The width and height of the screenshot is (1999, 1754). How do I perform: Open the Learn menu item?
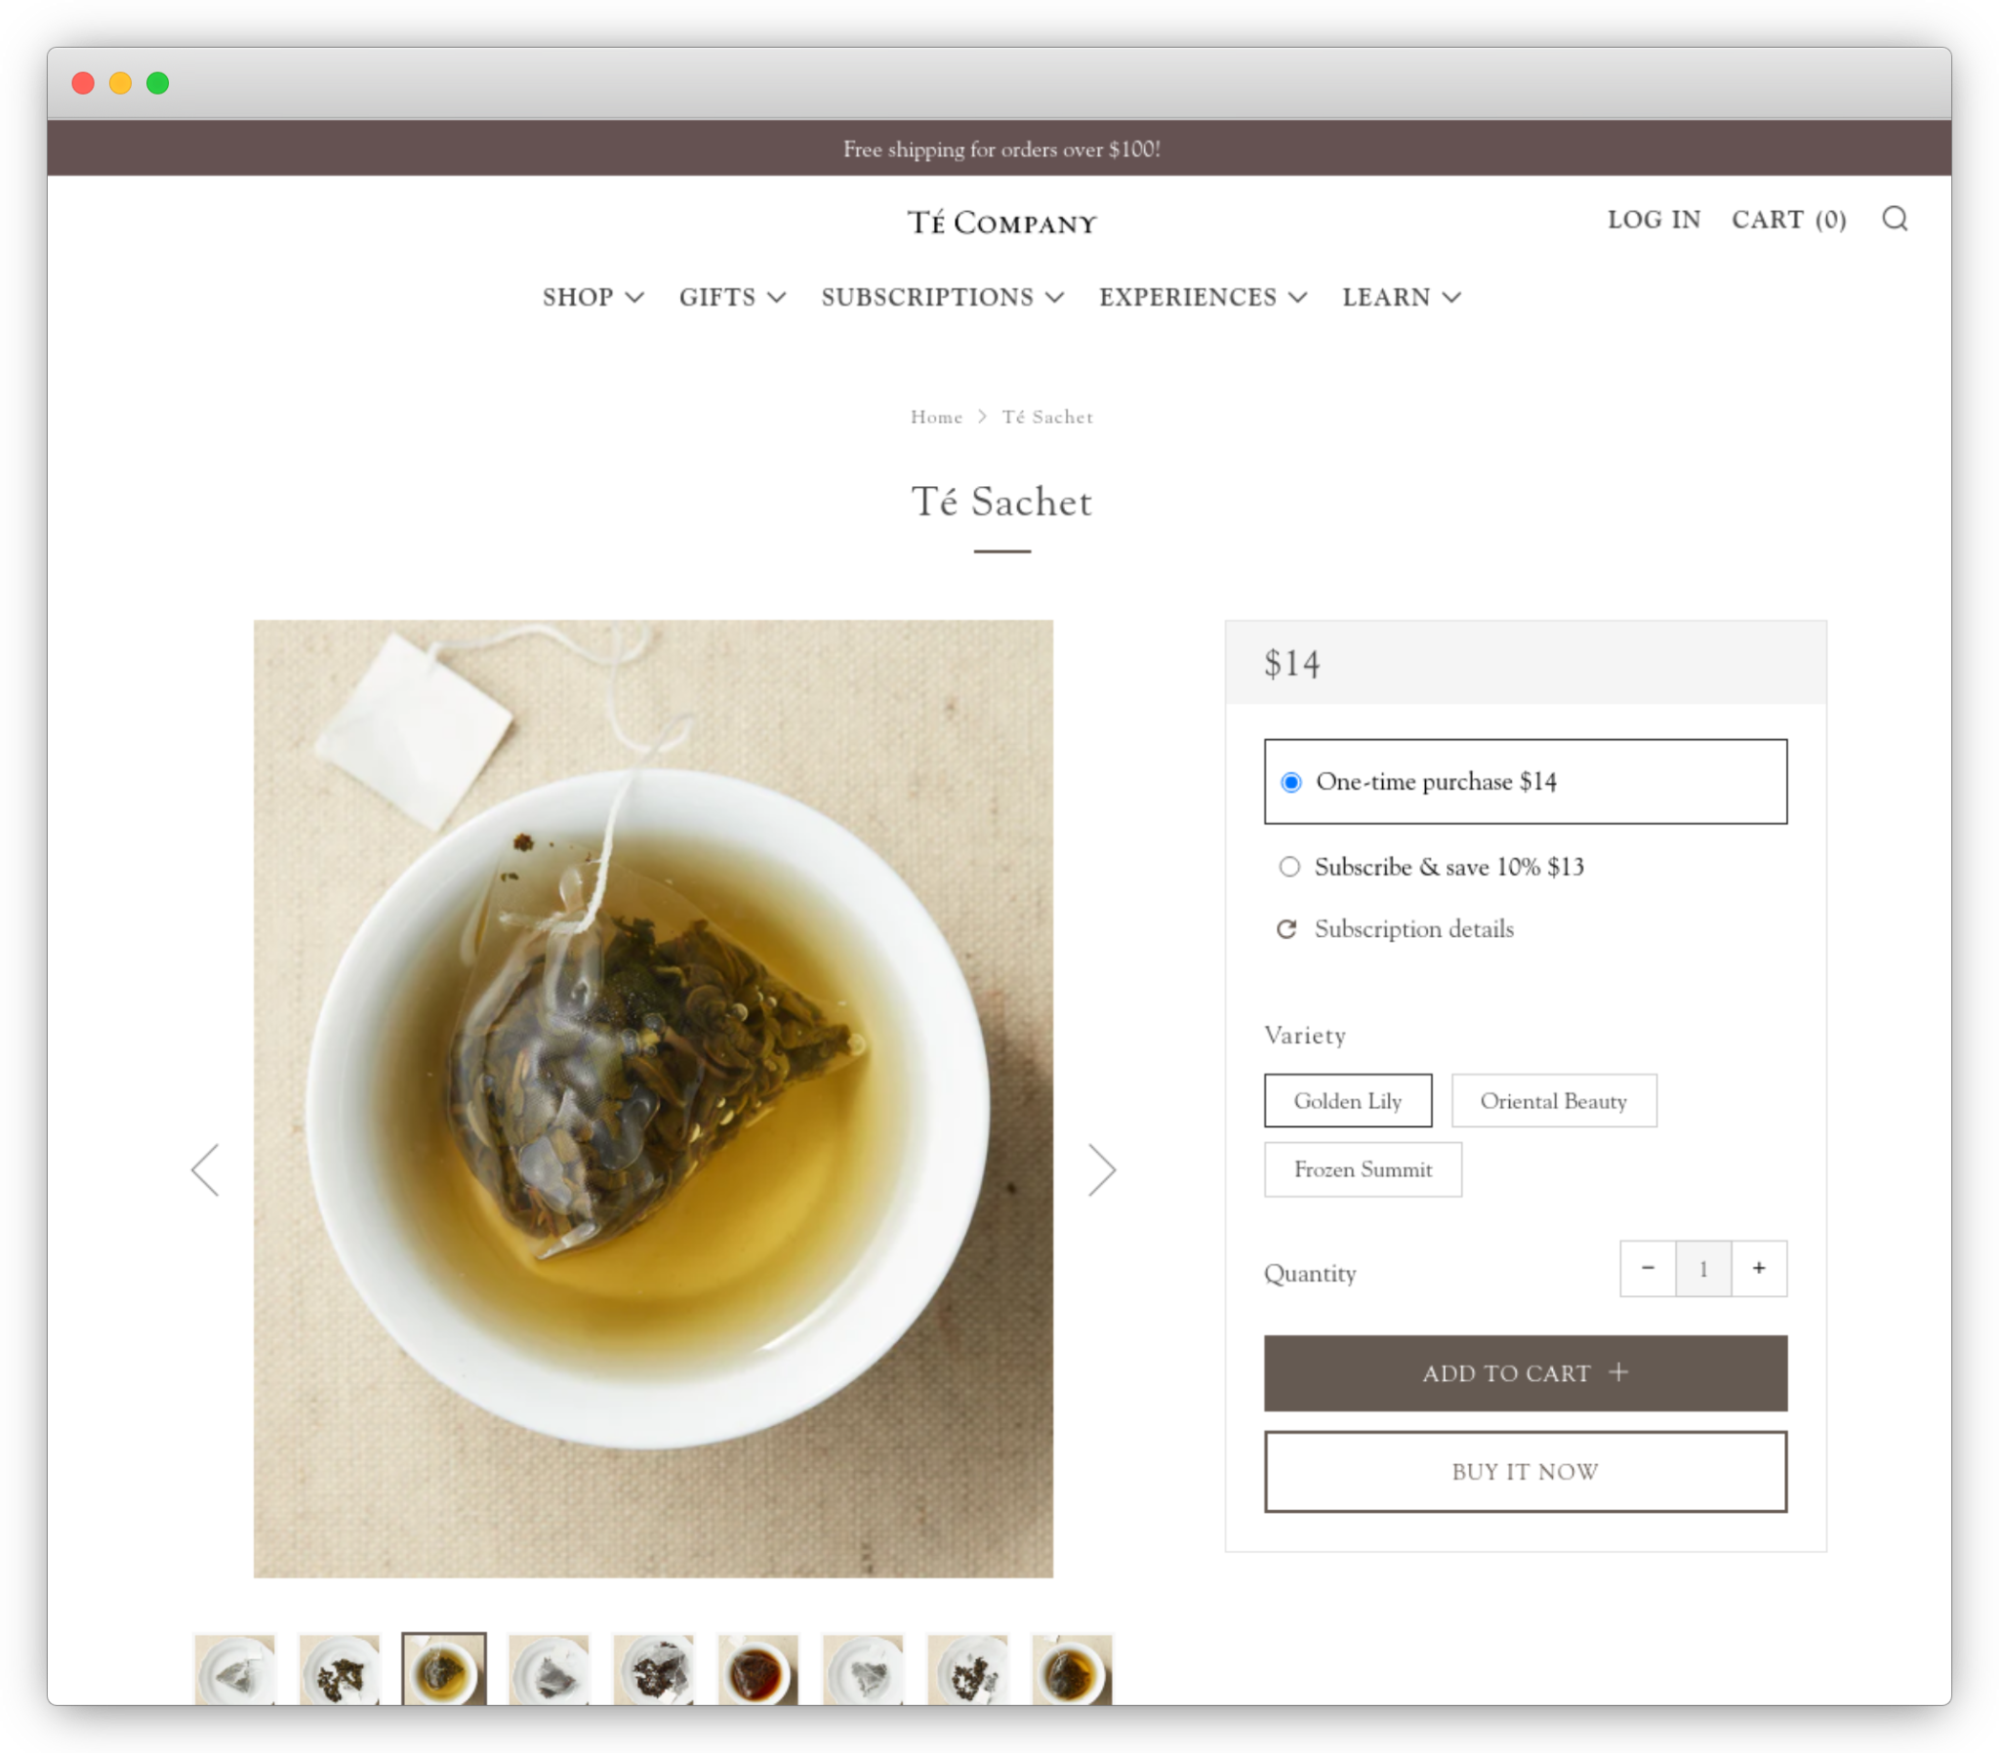[x=1401, y=297]
